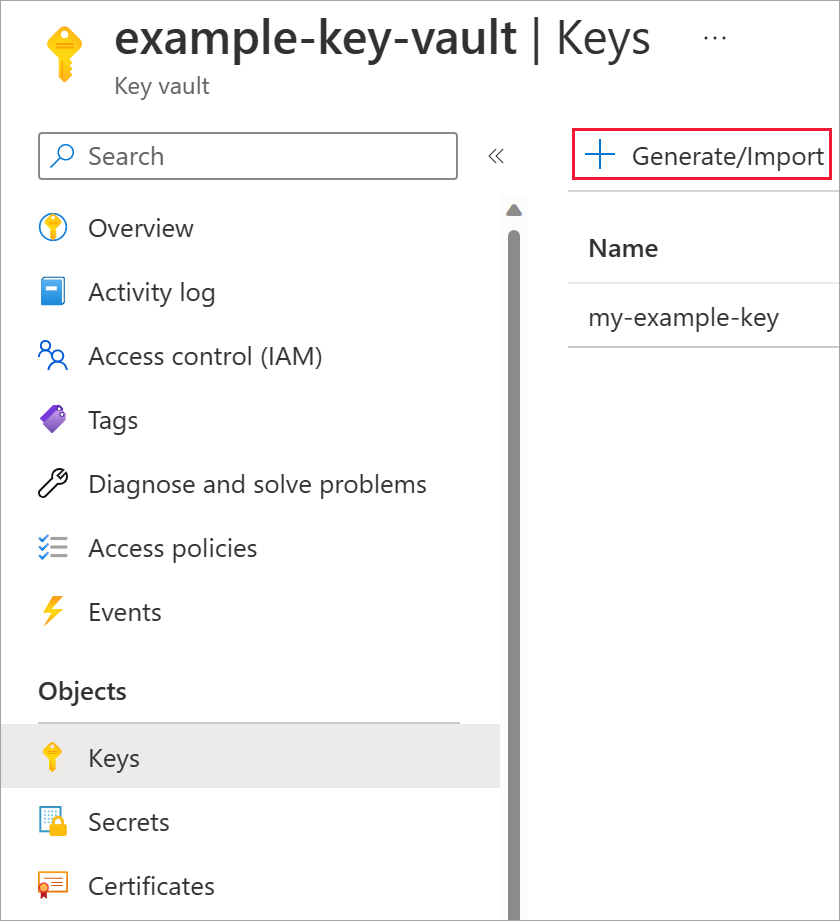This screenshot has width=840, height=921.
Task: Click the Diagnose wrench icon
Action: (53, 484)
